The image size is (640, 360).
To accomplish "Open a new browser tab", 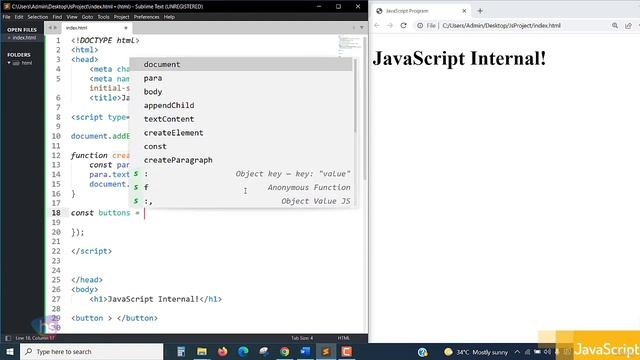I will click(x=480, y=11).
